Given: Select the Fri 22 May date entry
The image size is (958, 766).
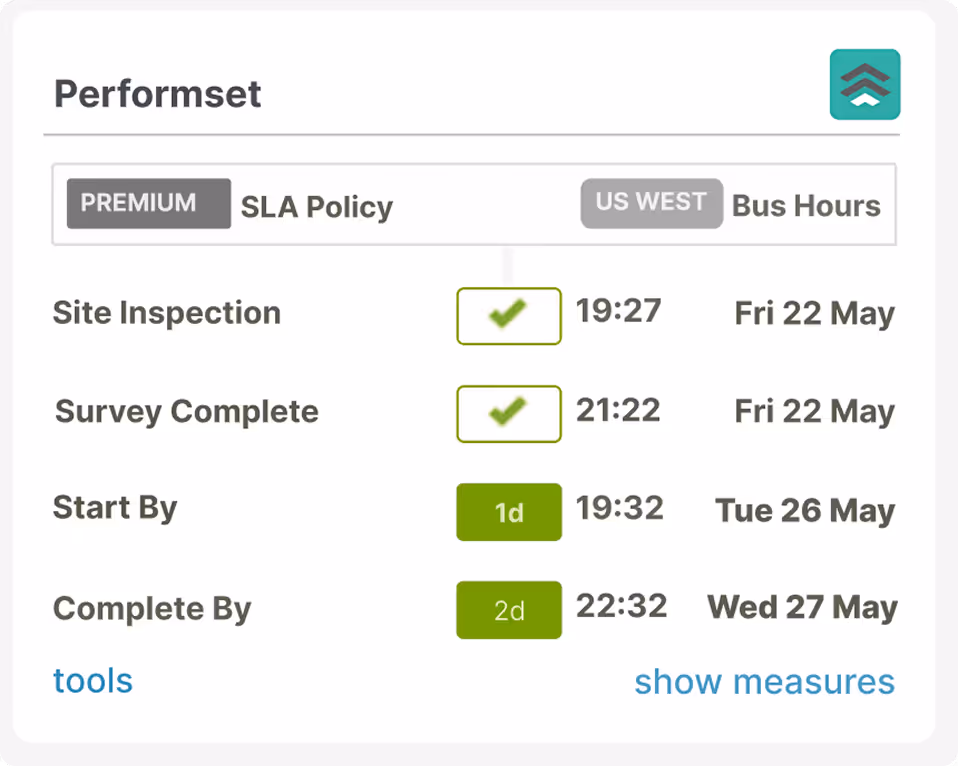Looking at the screenshot, I should pos(813,313).
